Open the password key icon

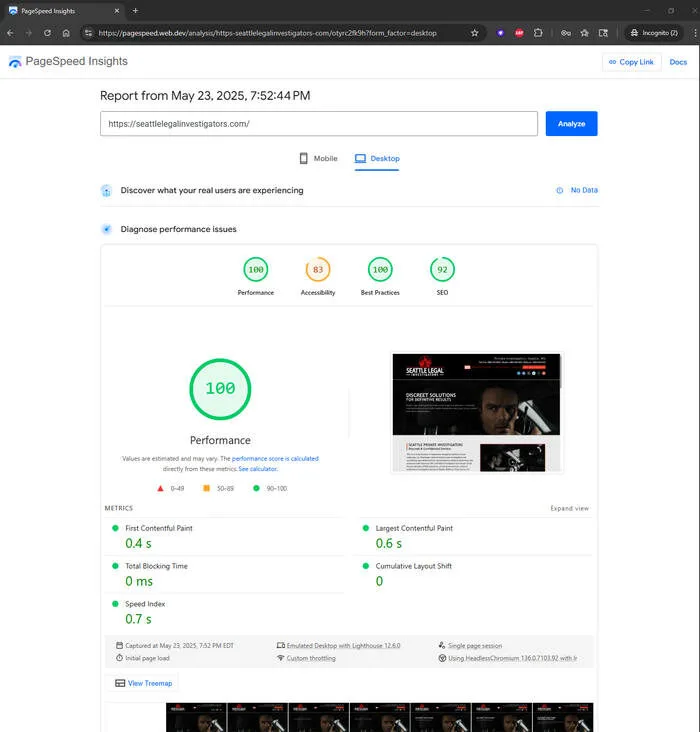point(566,33)
